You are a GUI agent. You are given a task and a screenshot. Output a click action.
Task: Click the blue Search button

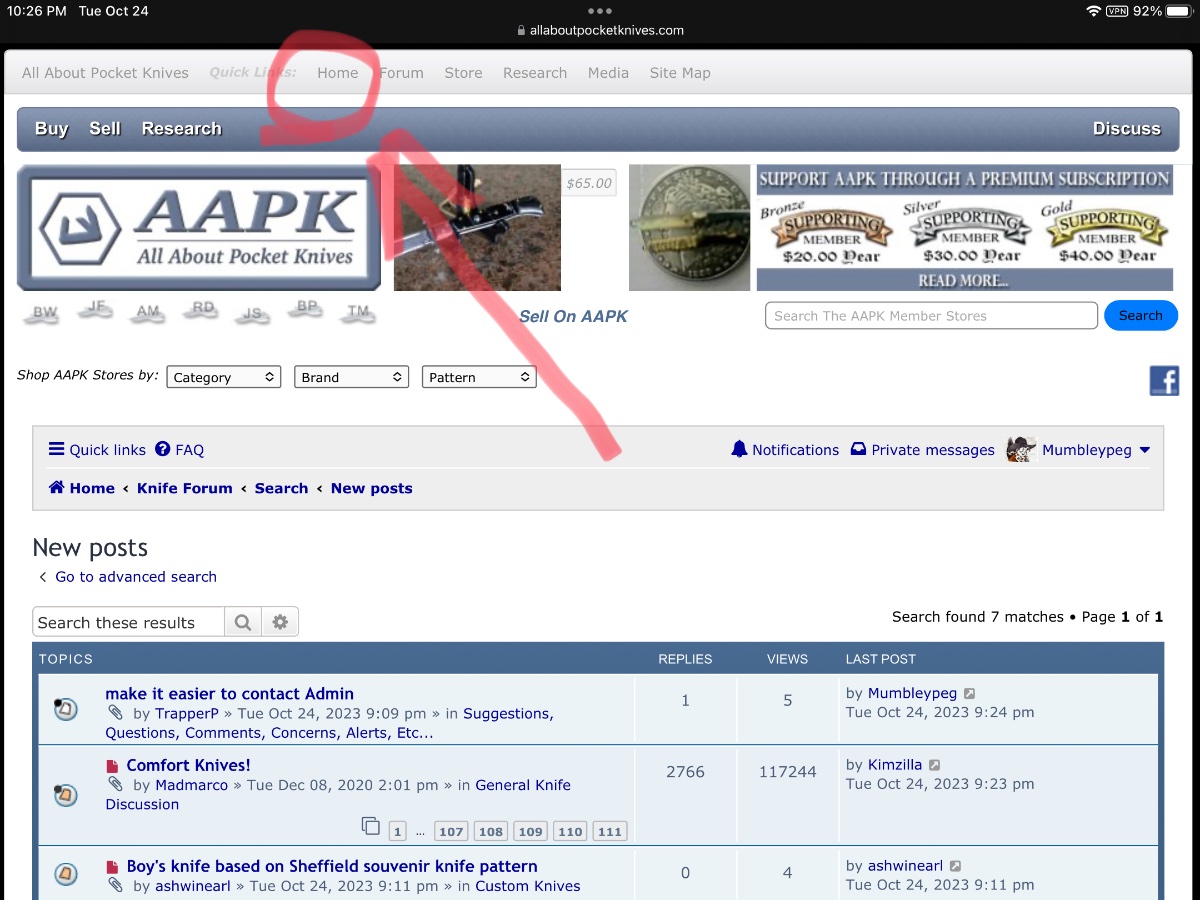(1141, 315)
